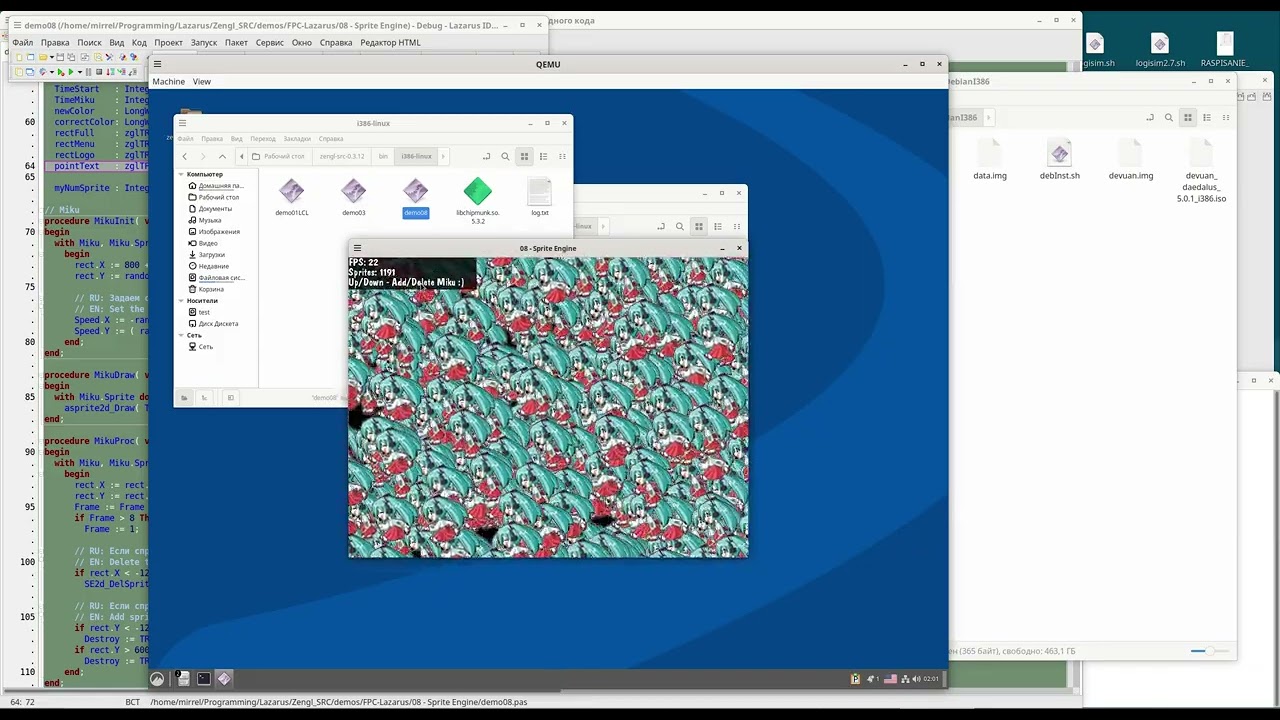Select libchipmunk.so.5.3.2 library file

(x=478, y=201)
